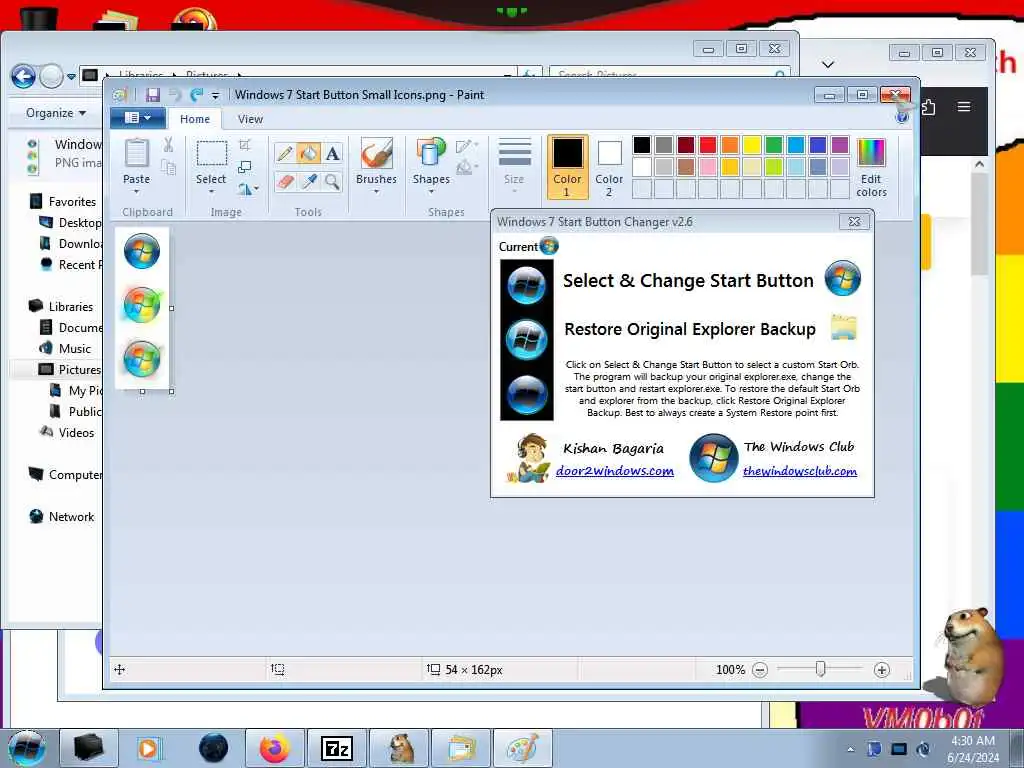Select the Magnifier tool
This screenshot has width=1024, height=768.
pos(332,181)
